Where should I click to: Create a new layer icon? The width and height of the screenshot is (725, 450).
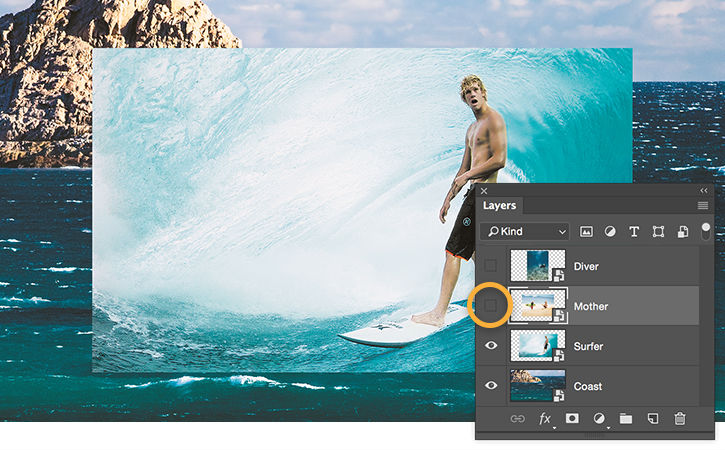(652, 419)
